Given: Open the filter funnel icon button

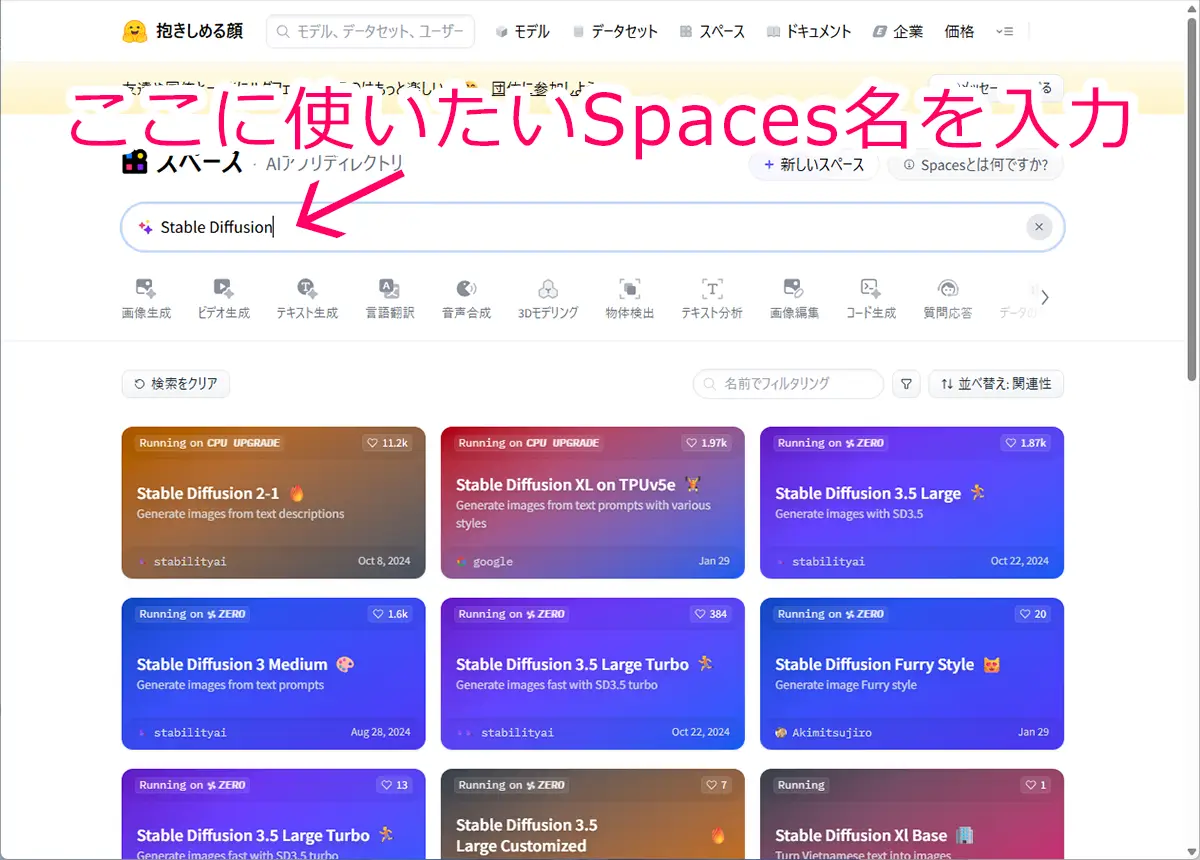Looking at the screenshot, I should [x=906, y=384].
